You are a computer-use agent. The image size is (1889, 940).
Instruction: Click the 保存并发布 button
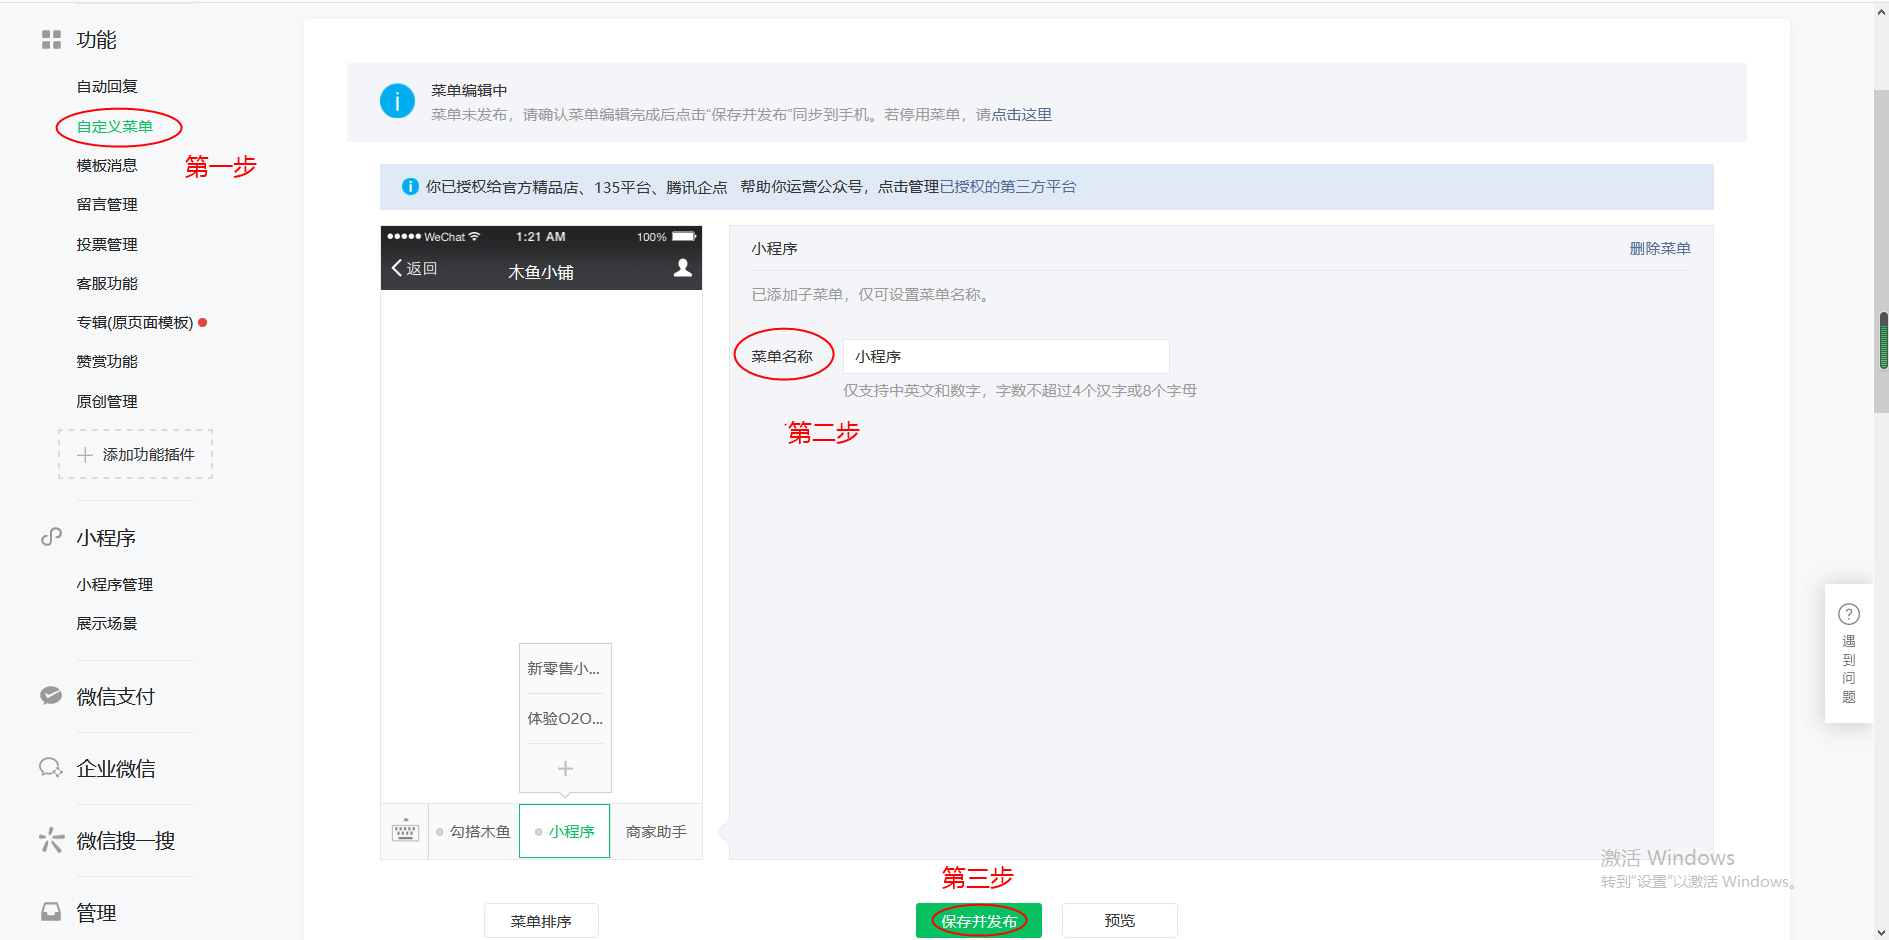(x=979, y=920)
